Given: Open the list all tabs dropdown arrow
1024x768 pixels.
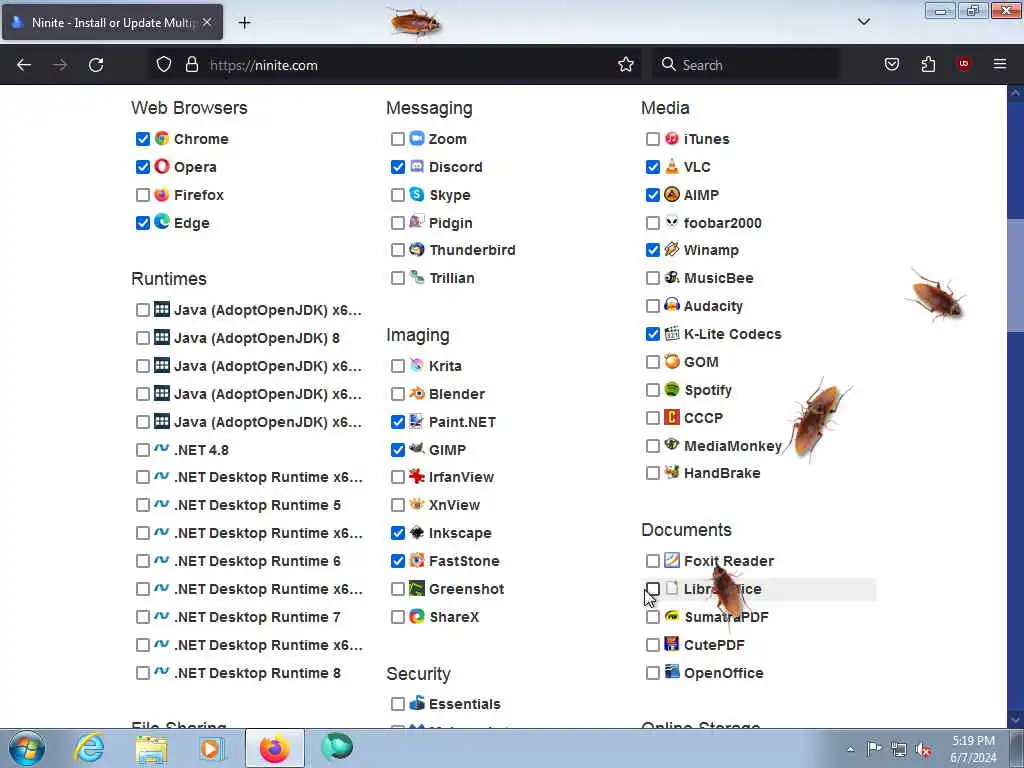Looking at the screenshot, I should [x=863, y=22].
